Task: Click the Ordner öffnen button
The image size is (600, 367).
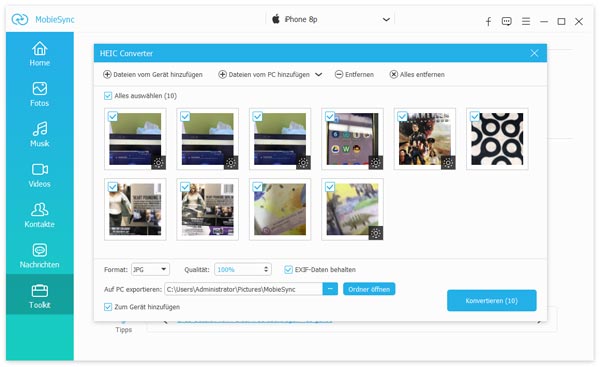Action: (x=369, y=289)
